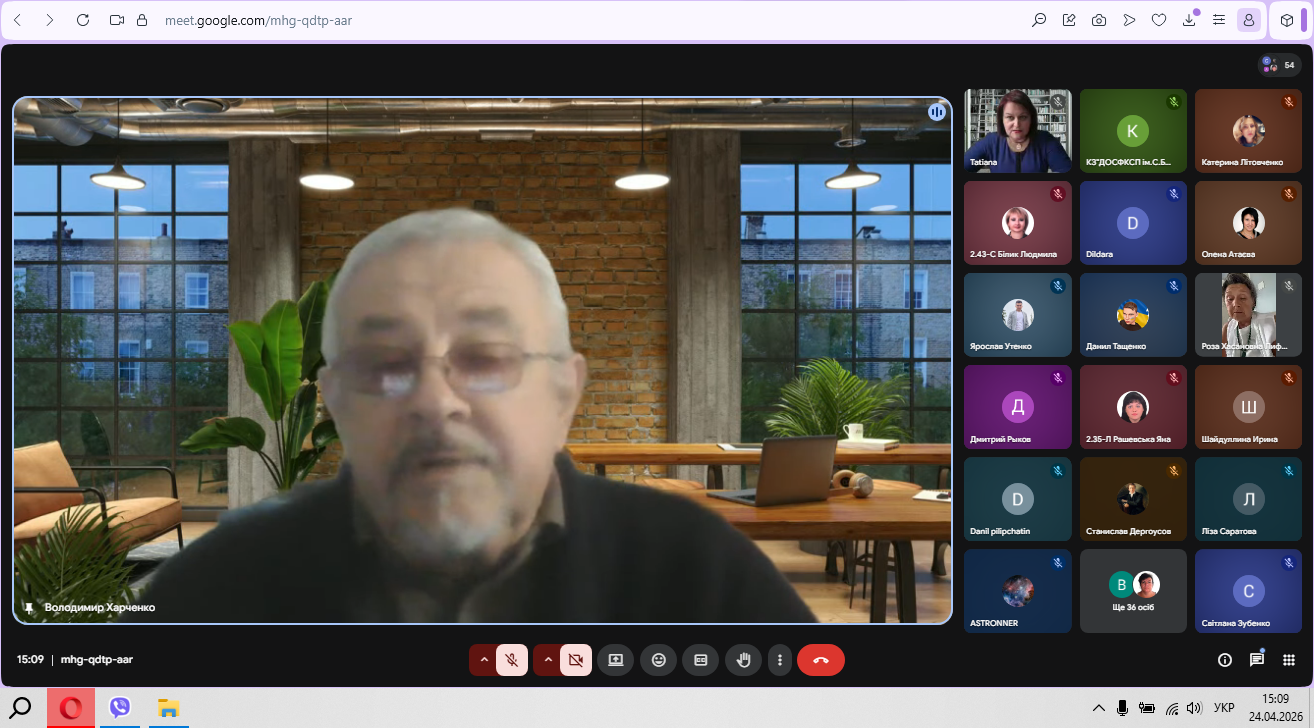Click the present screen icon
This screenshot has height=728, width=1314.
coord(615,660)
